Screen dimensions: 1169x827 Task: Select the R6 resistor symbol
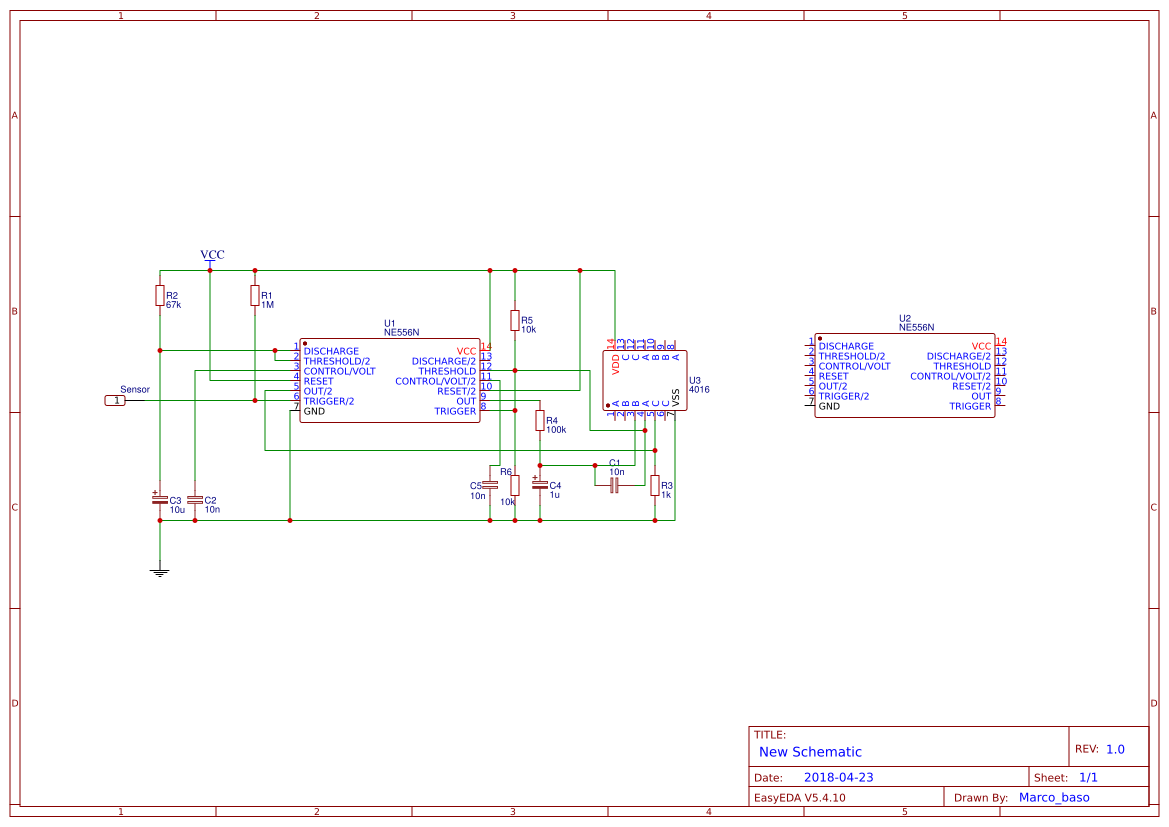coord(514,485)
